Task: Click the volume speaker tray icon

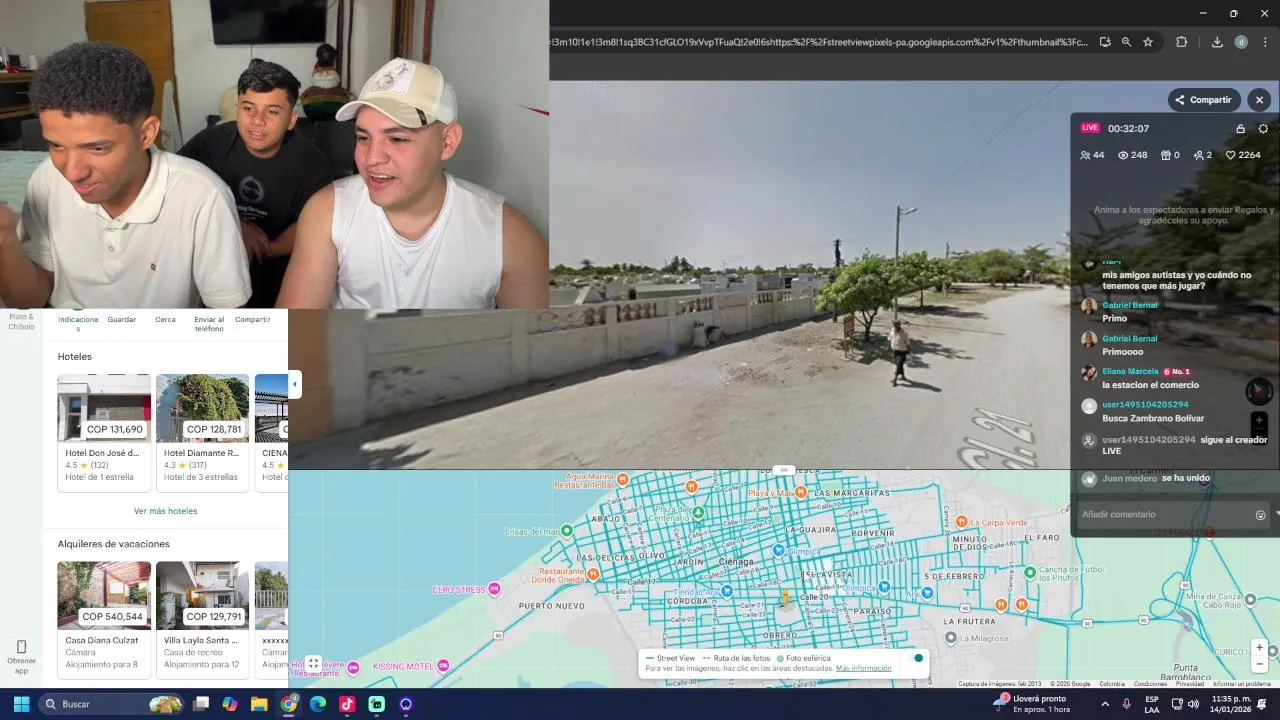Action: (1193, 704)
